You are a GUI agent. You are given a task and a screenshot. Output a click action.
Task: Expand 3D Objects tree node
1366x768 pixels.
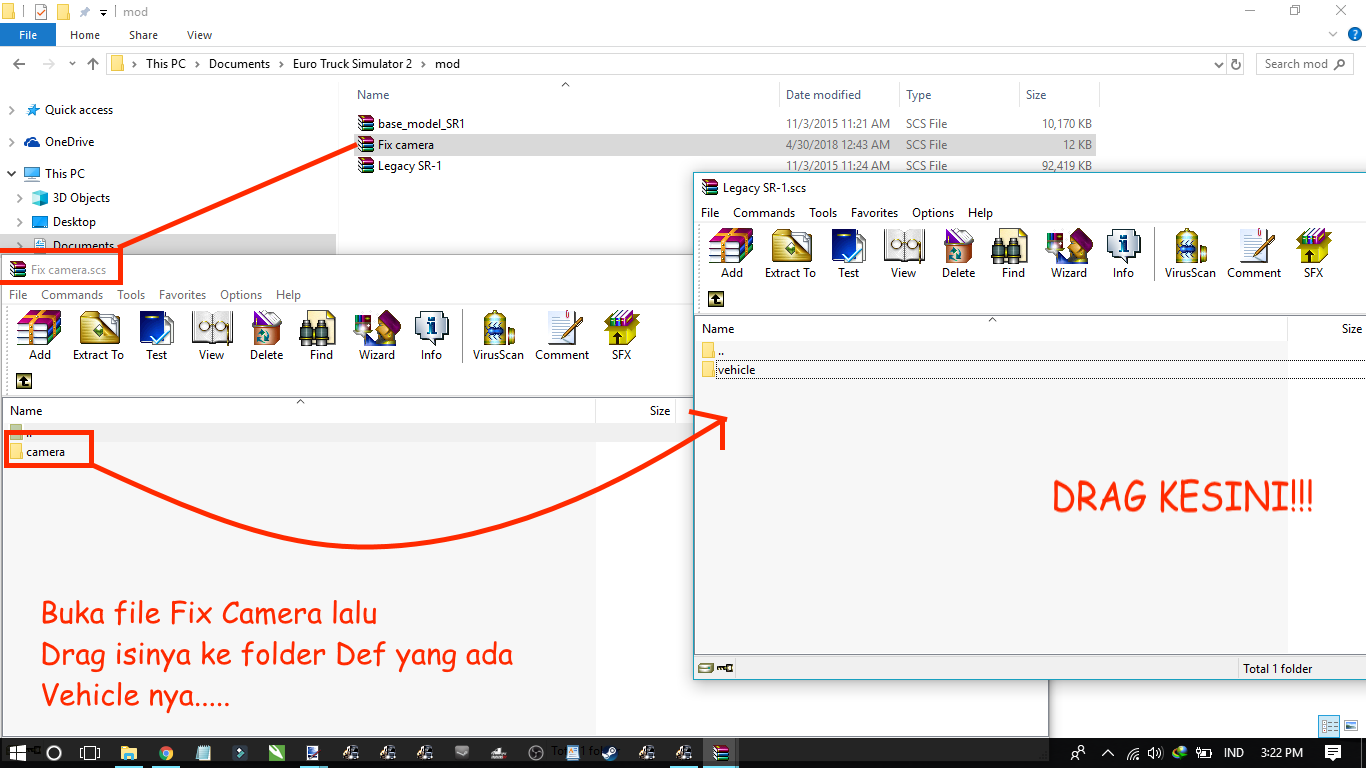tap(20, 198)
